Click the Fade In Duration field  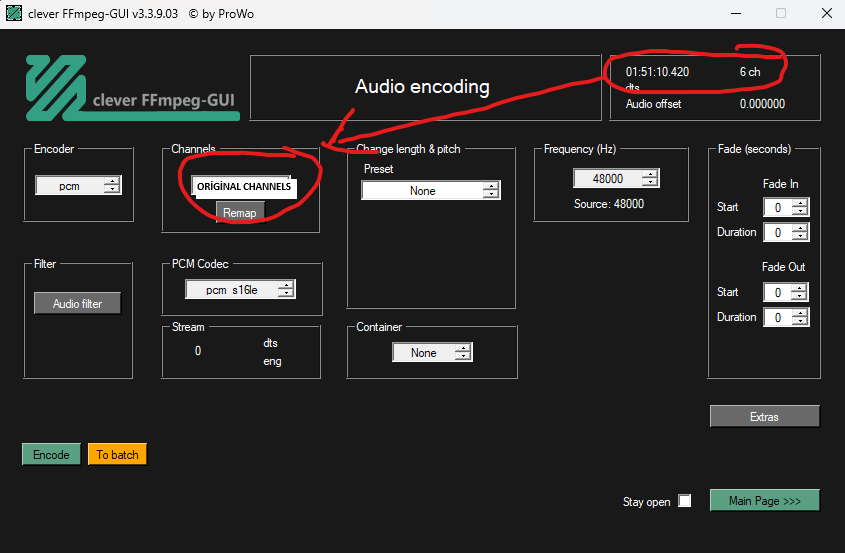click(778, 232)
